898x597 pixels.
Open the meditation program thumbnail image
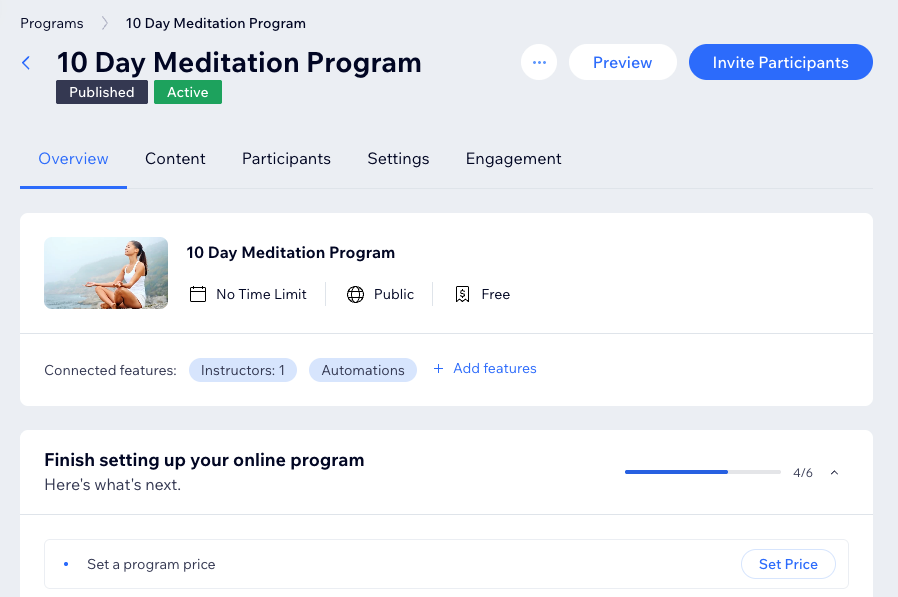tap(106, 273)
